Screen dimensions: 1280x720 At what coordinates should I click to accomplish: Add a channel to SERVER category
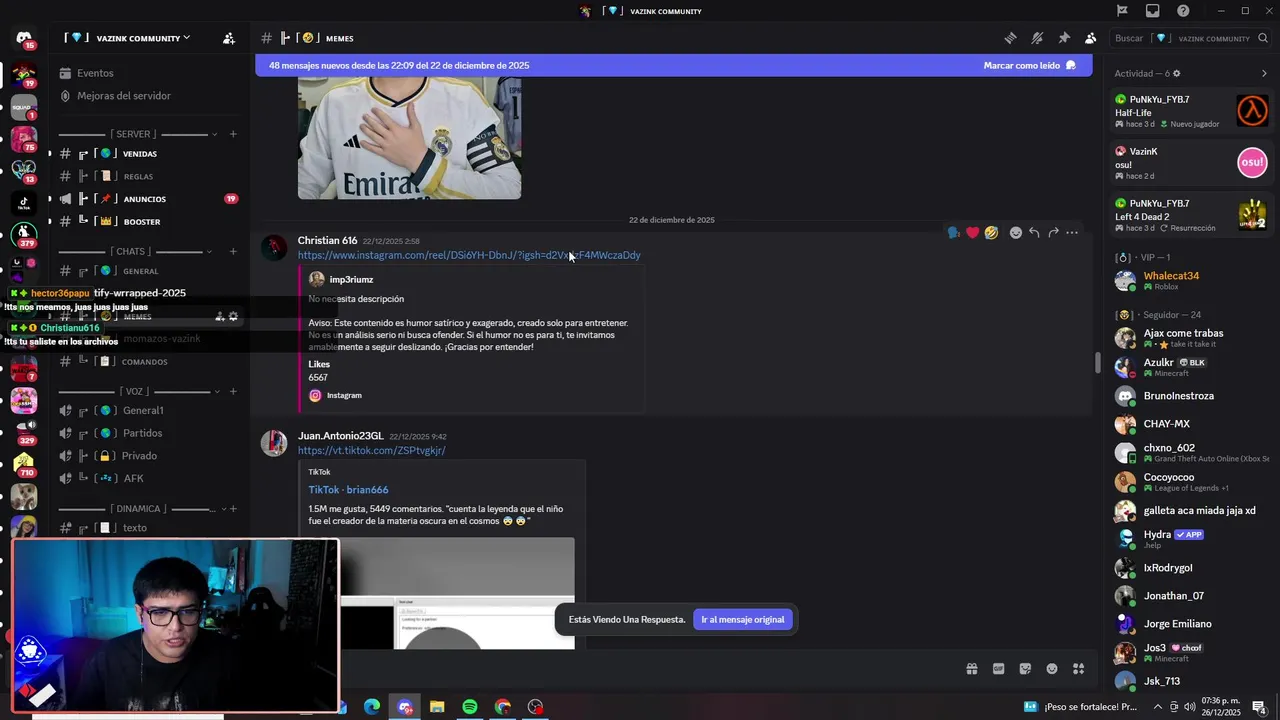[233, 134]
